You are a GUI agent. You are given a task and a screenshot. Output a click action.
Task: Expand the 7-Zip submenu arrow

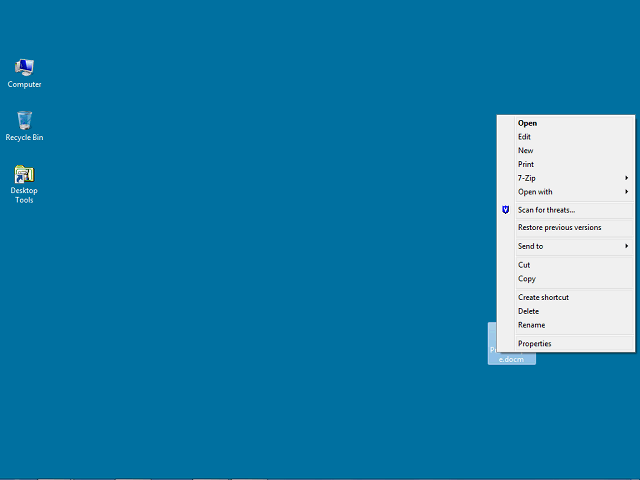(627, 178)
